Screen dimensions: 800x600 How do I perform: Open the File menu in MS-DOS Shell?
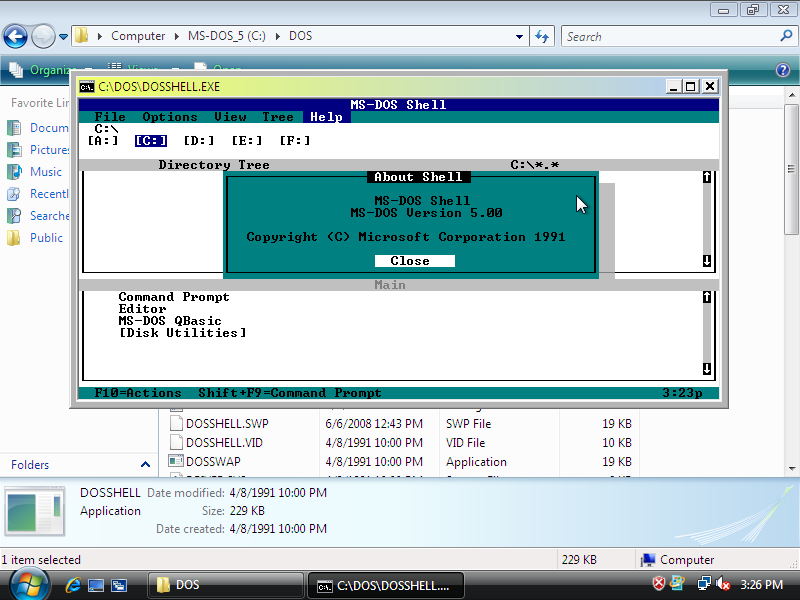pos(110,117)
